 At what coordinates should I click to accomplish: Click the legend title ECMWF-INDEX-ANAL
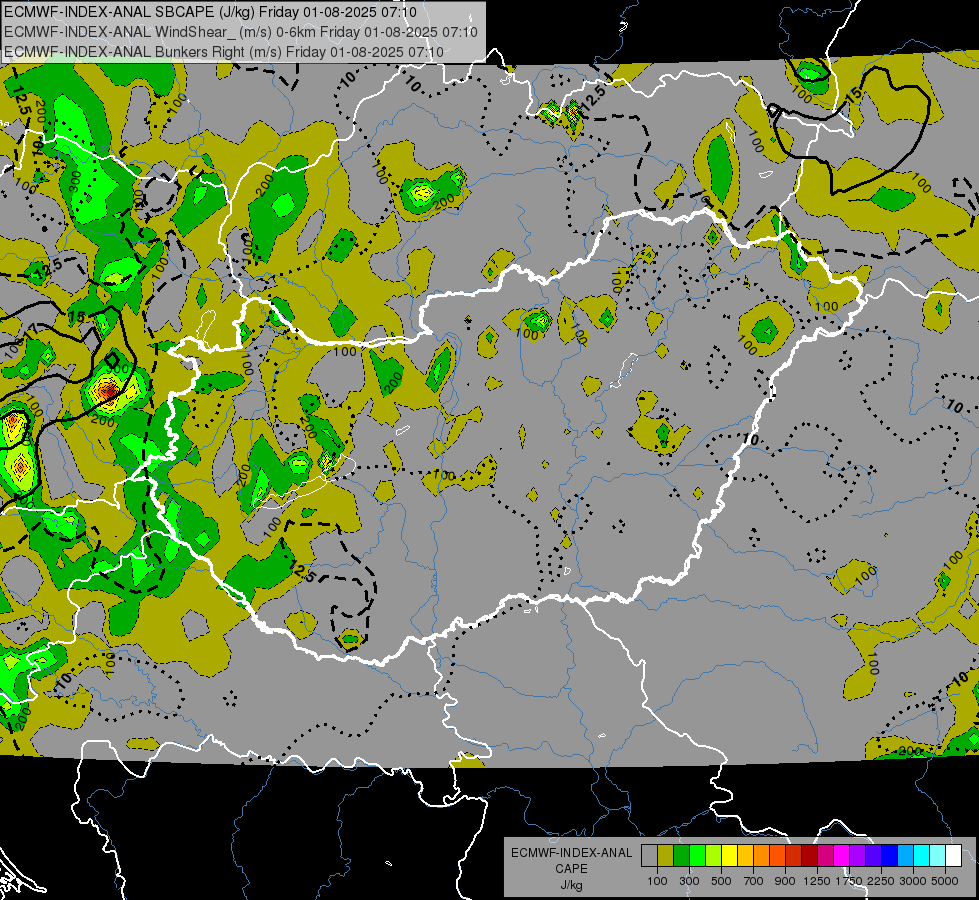572,853
